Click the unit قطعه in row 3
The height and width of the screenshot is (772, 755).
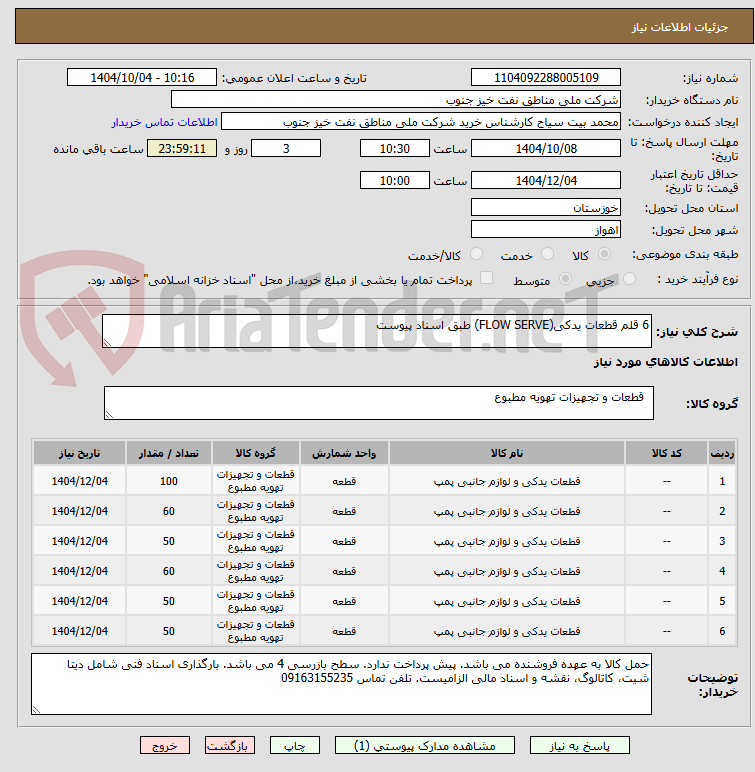point(344,541)
